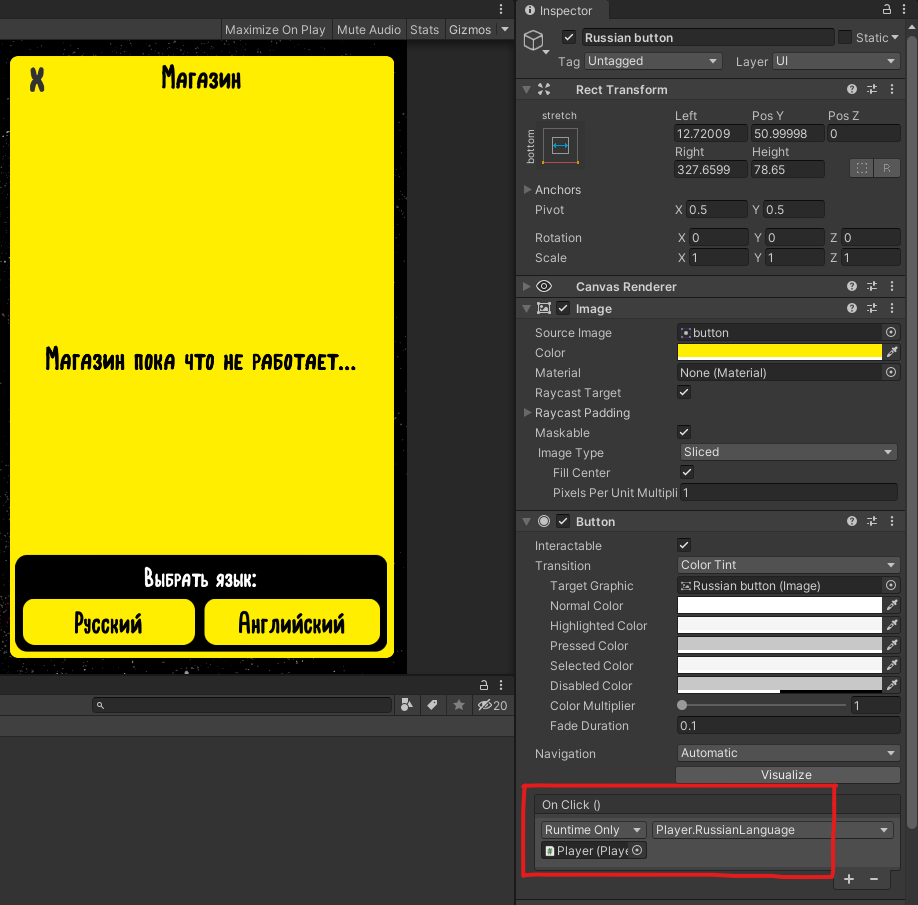Image resolution: width=918 pixels, height=905 pixels.
Task: Toggle the Raycast Target checkbox
Action: 684,393
